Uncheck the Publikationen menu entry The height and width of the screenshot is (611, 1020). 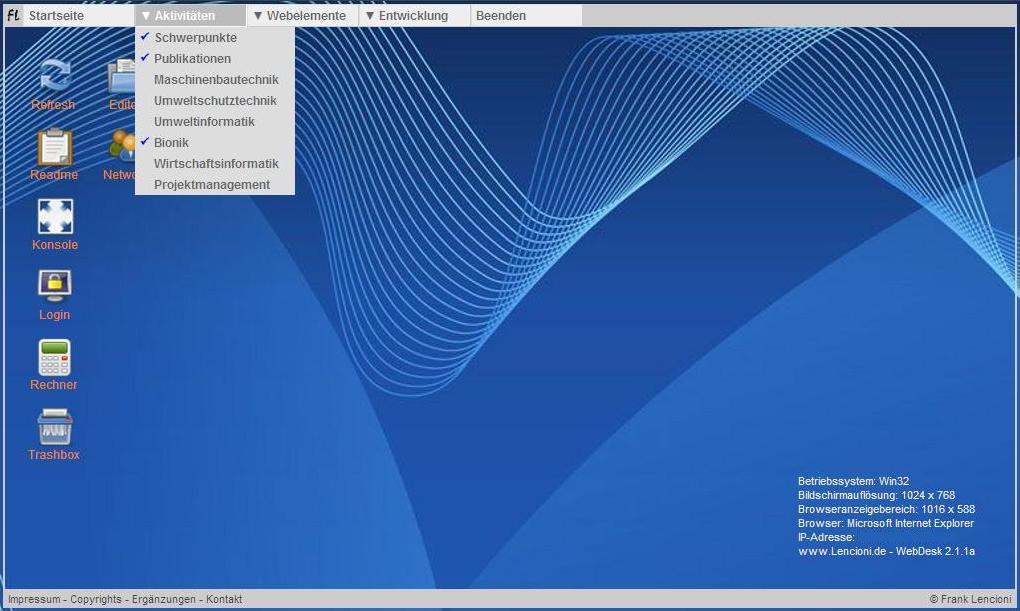pyautogui.click(x=192, y=59)
